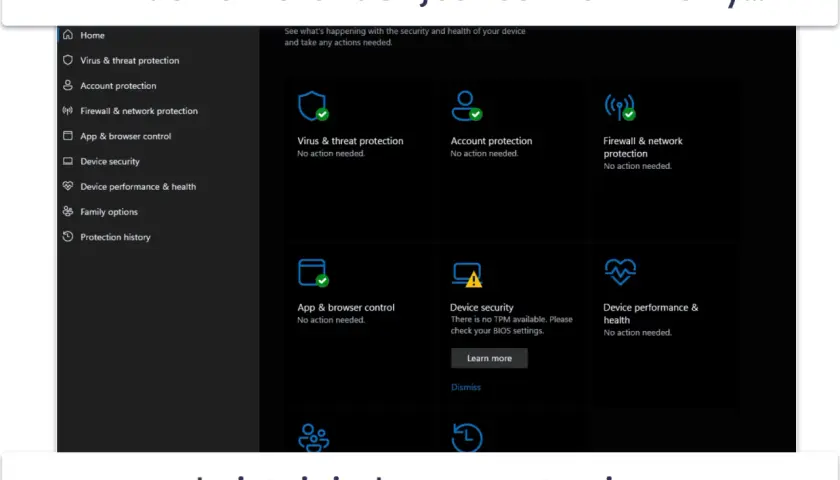Viewport: 840px width, 480px height.
Task: Click the Home icon in sidebar
Action: click(68, 35)
